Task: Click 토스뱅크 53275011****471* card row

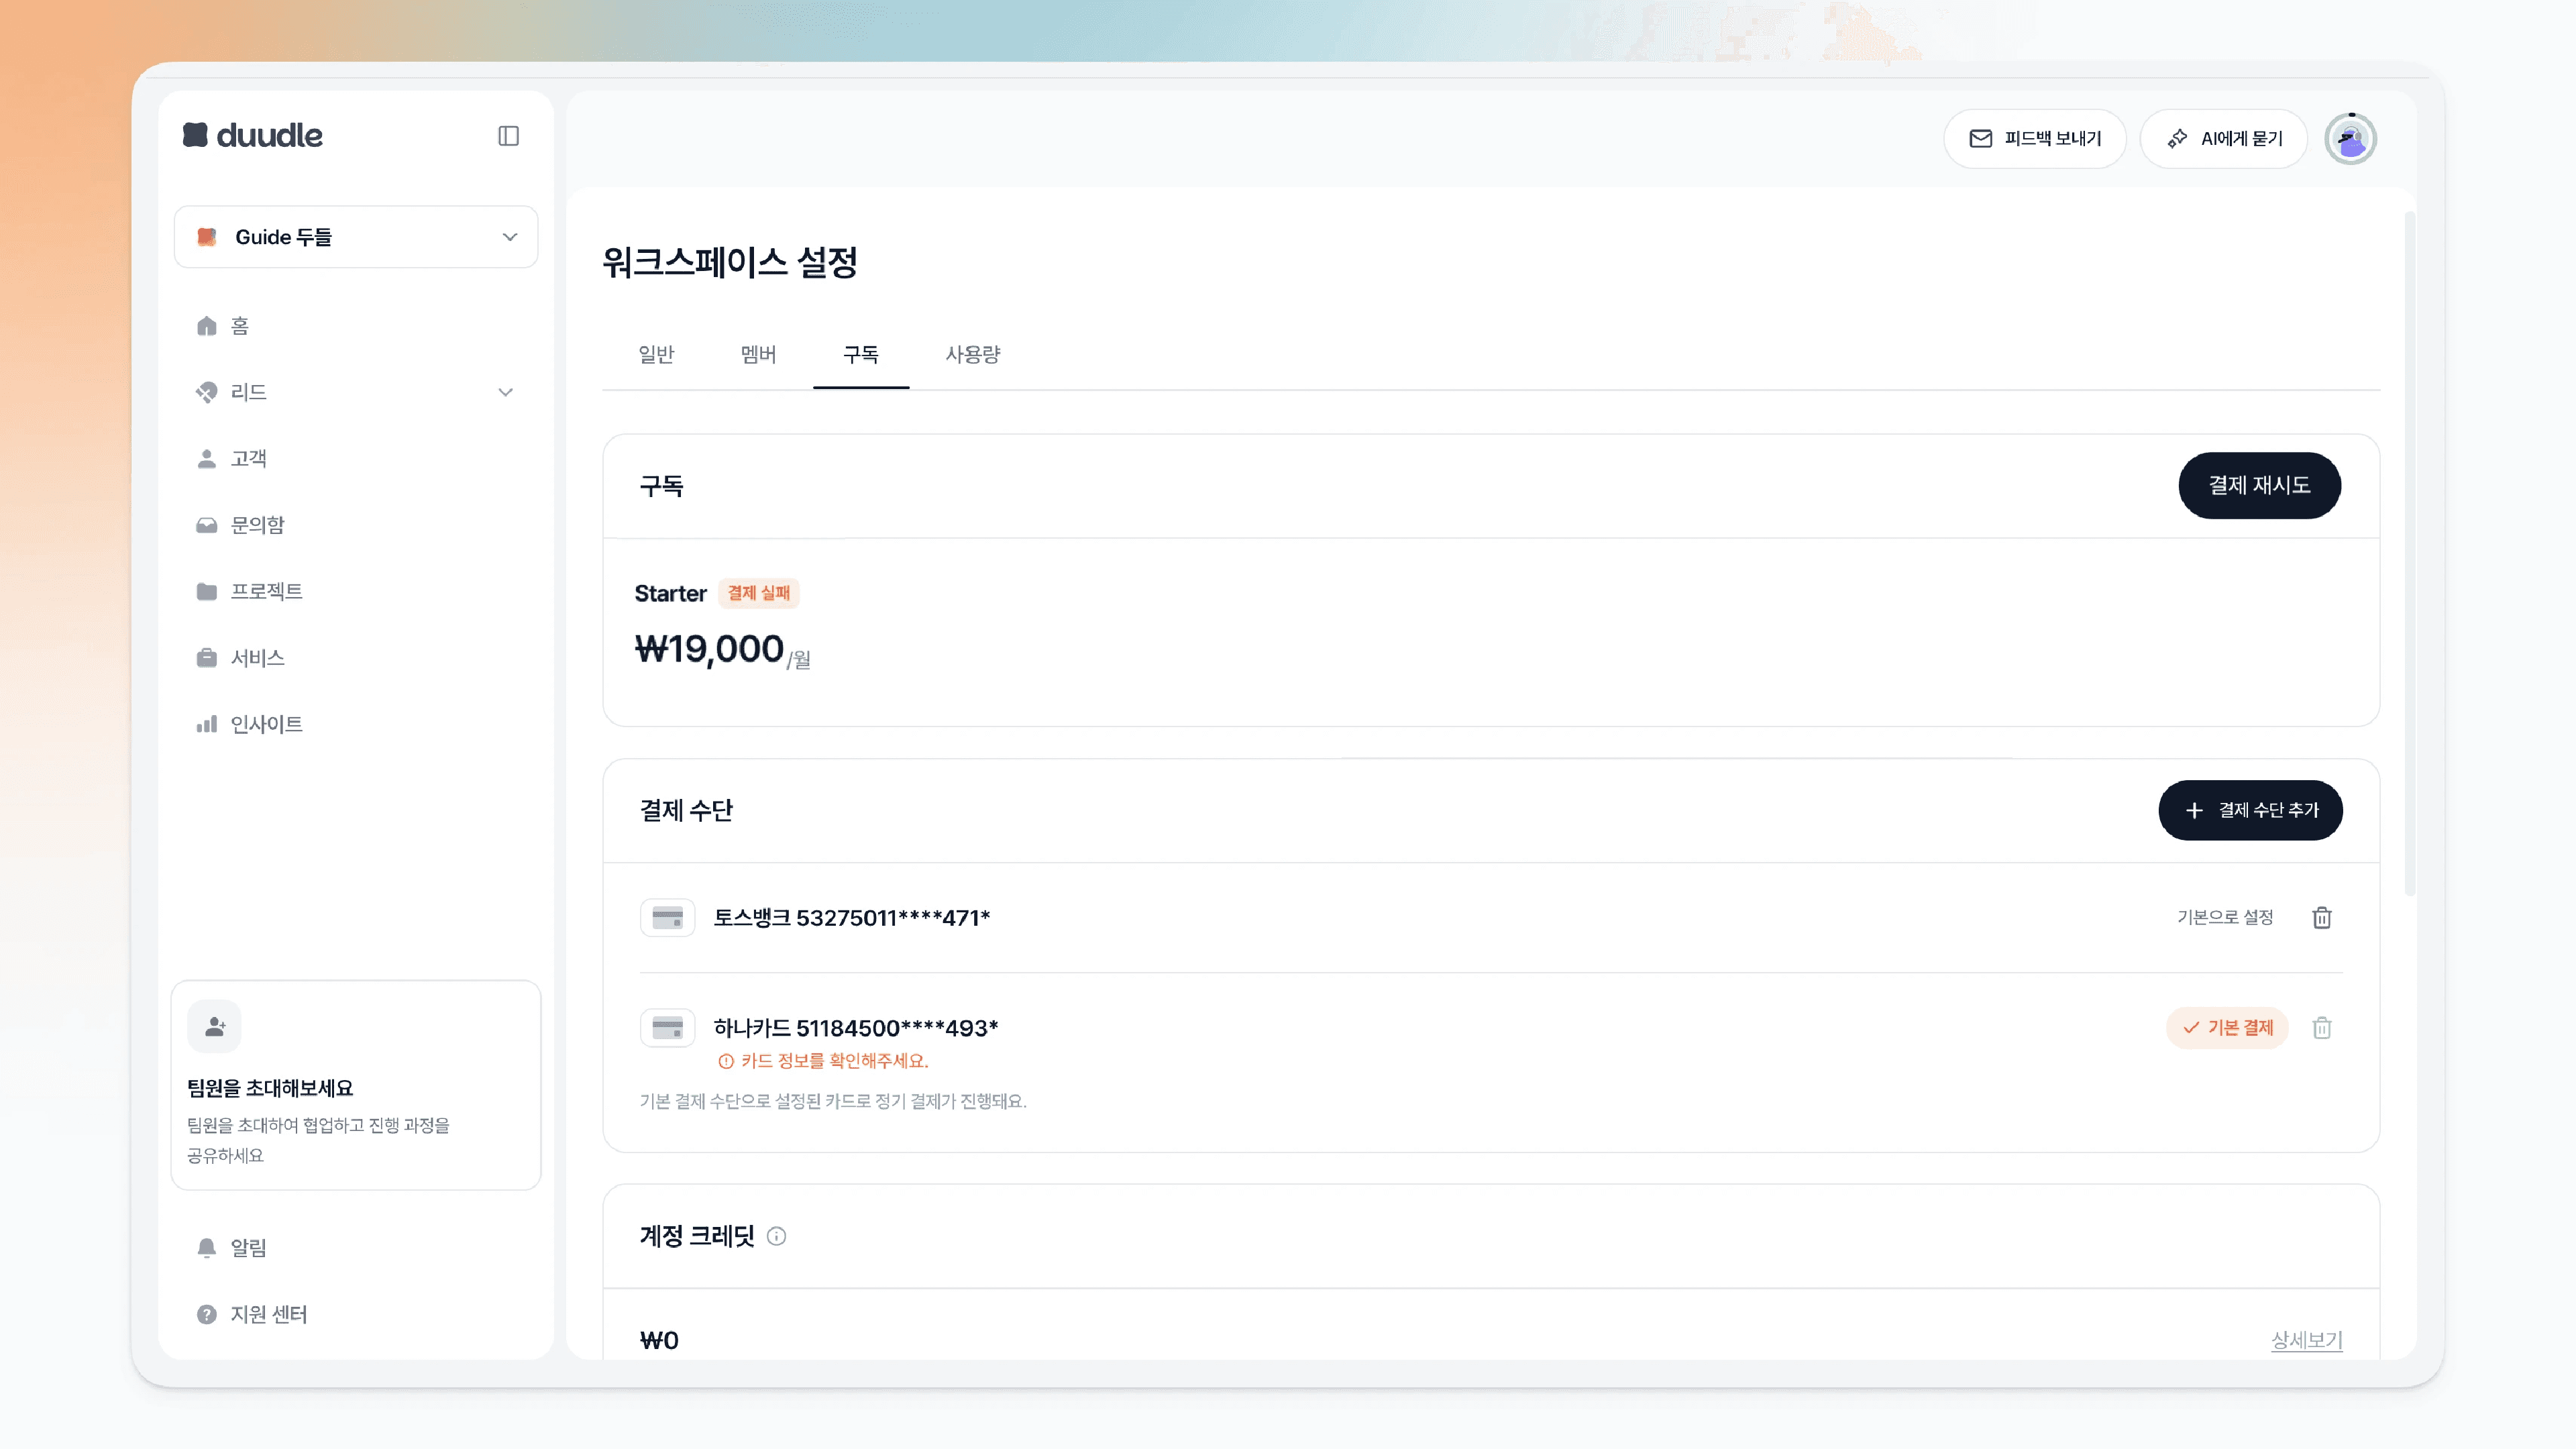Action: [1491, 918]
